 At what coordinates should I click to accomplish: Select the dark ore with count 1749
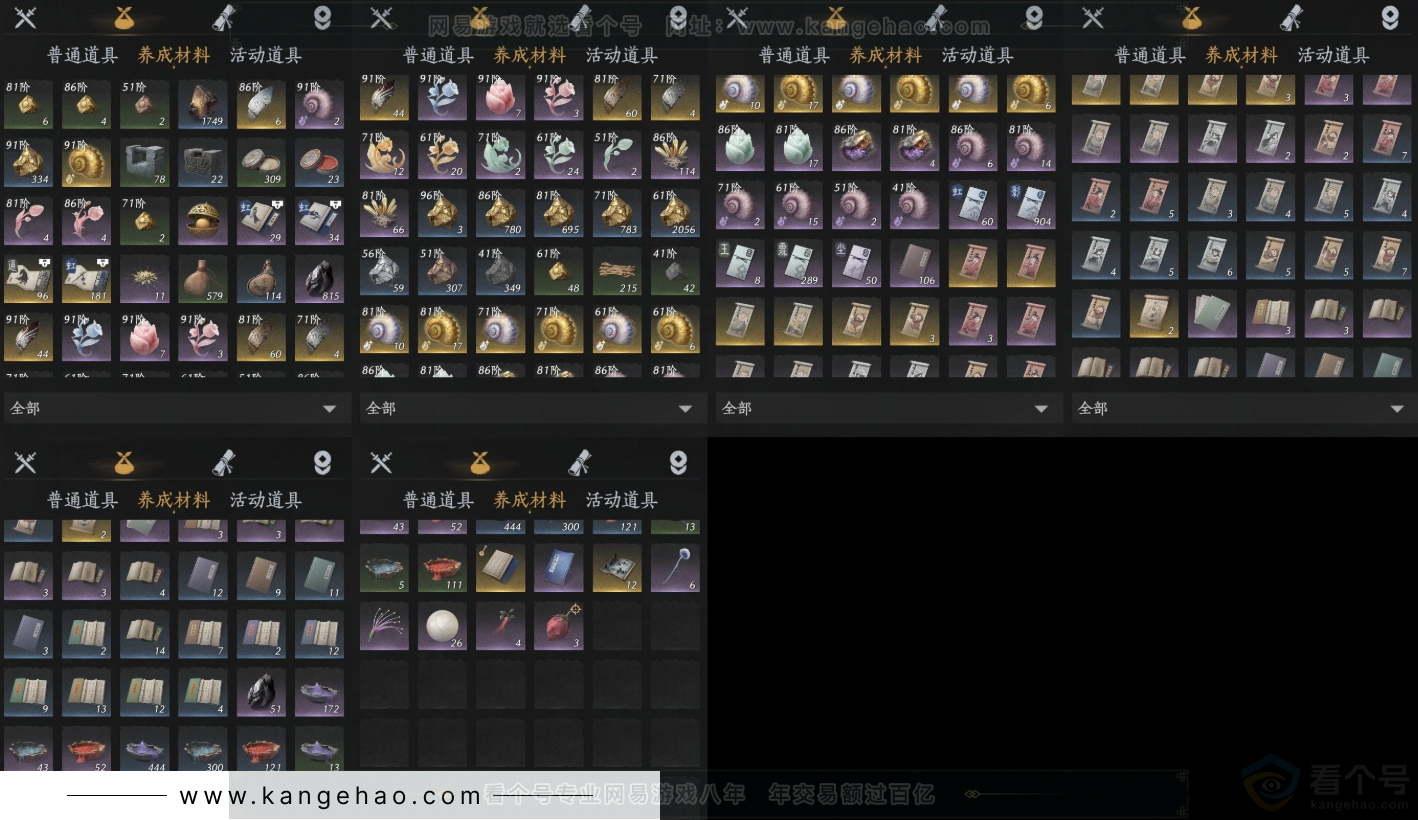[203, 105]
